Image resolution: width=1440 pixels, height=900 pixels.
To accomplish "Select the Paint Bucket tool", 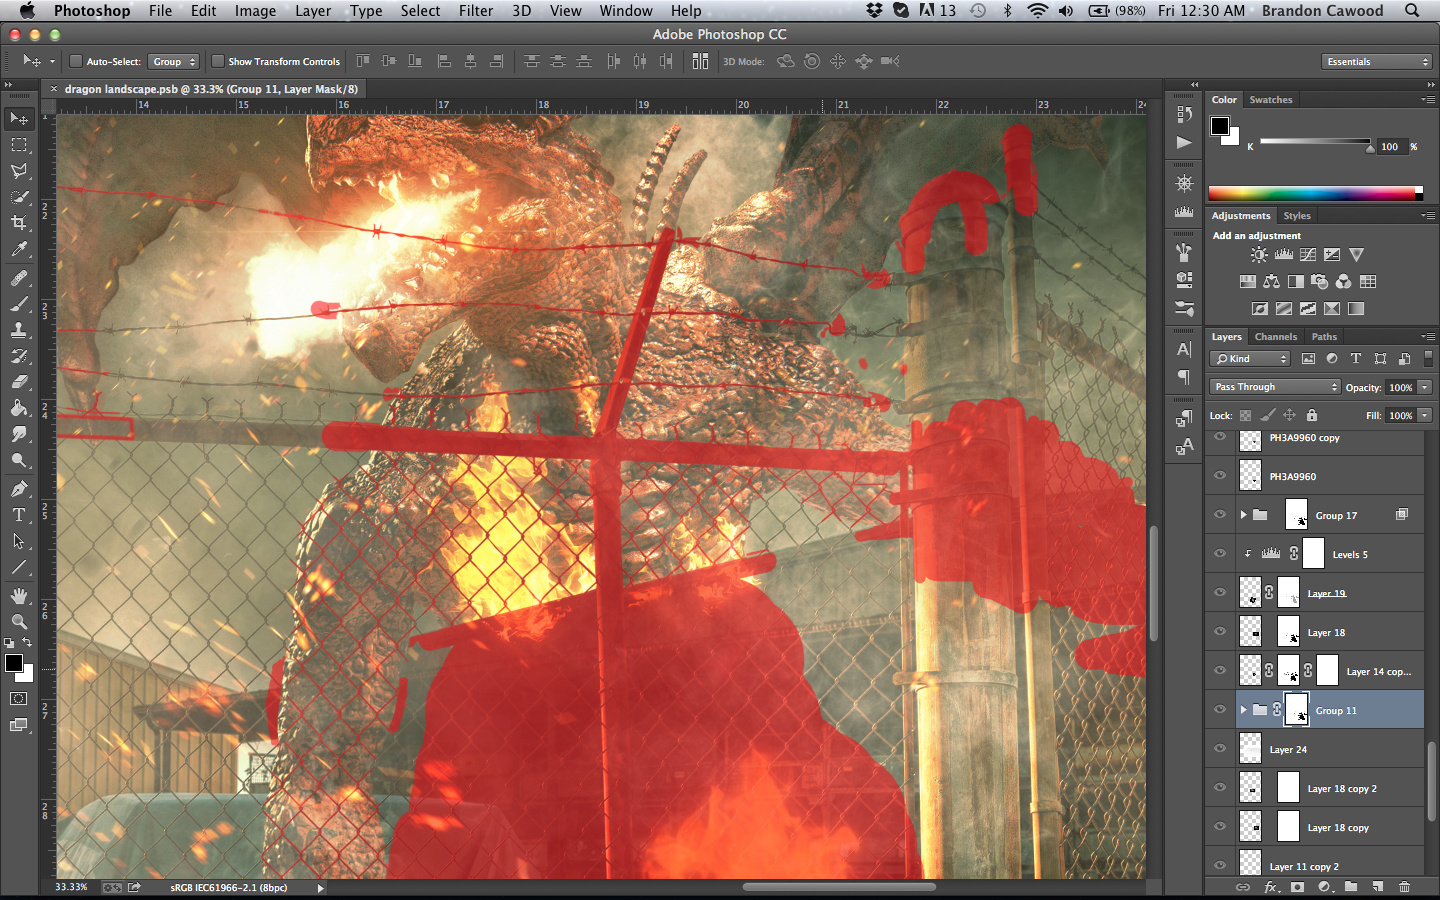I will (19, 408).
